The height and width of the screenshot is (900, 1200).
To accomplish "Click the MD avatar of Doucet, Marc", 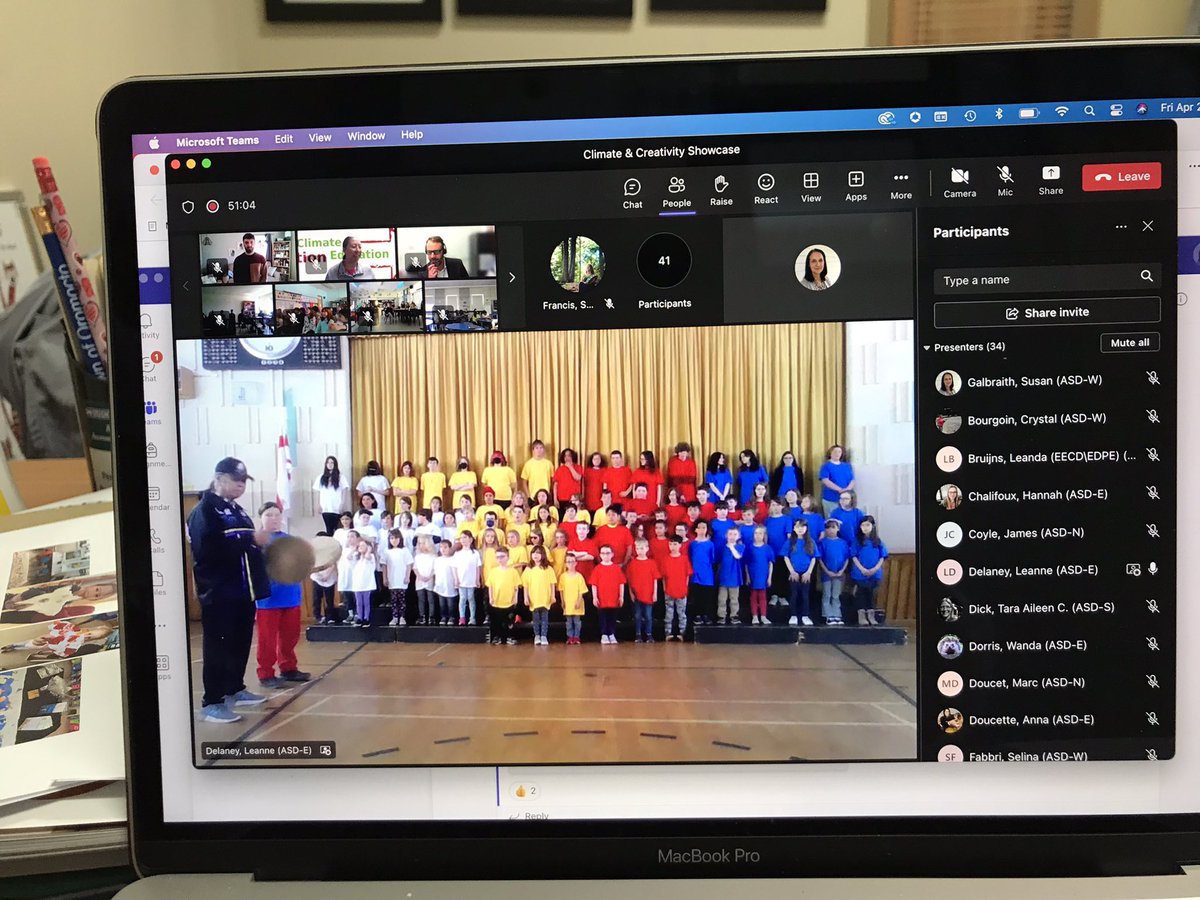I will [949, 684].
